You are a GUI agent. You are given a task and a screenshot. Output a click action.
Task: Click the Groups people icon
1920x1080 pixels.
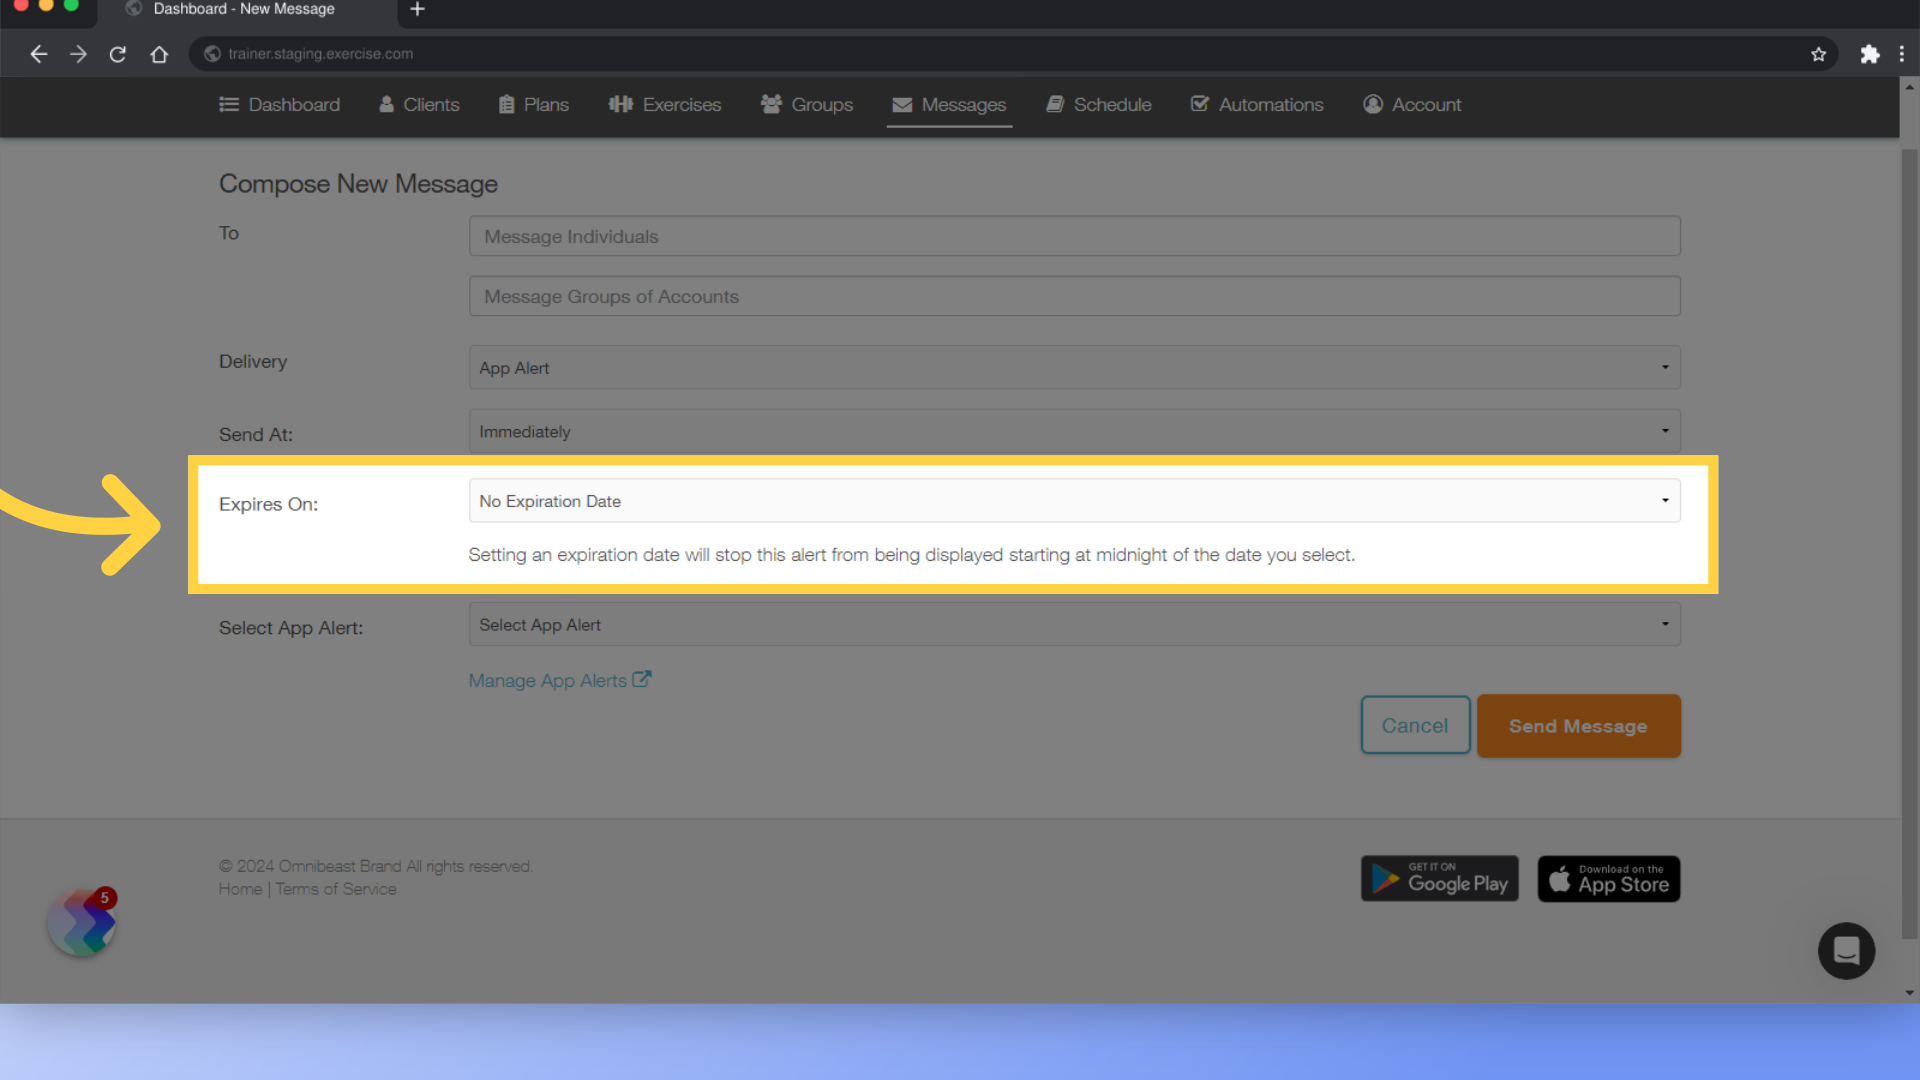click(771, 104)
